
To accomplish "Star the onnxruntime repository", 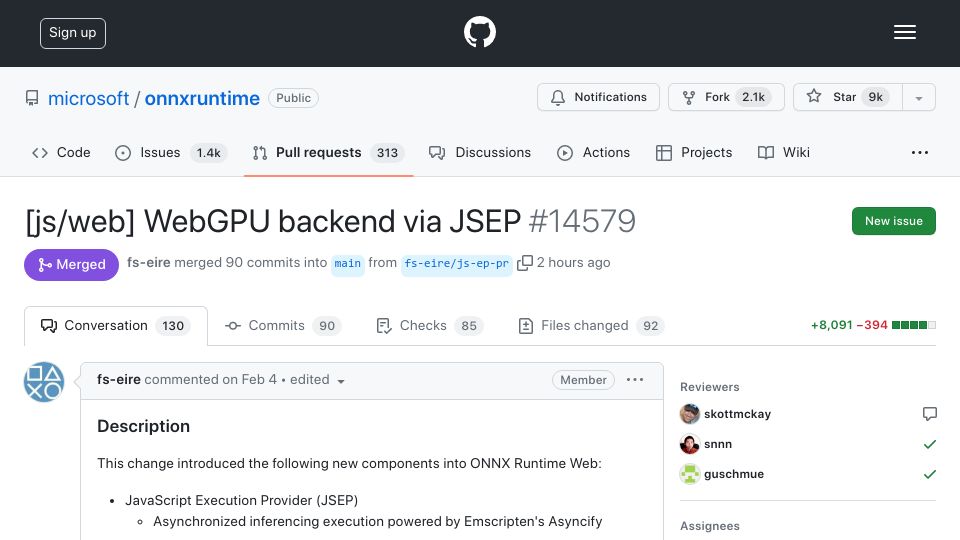I will point(847,97).
